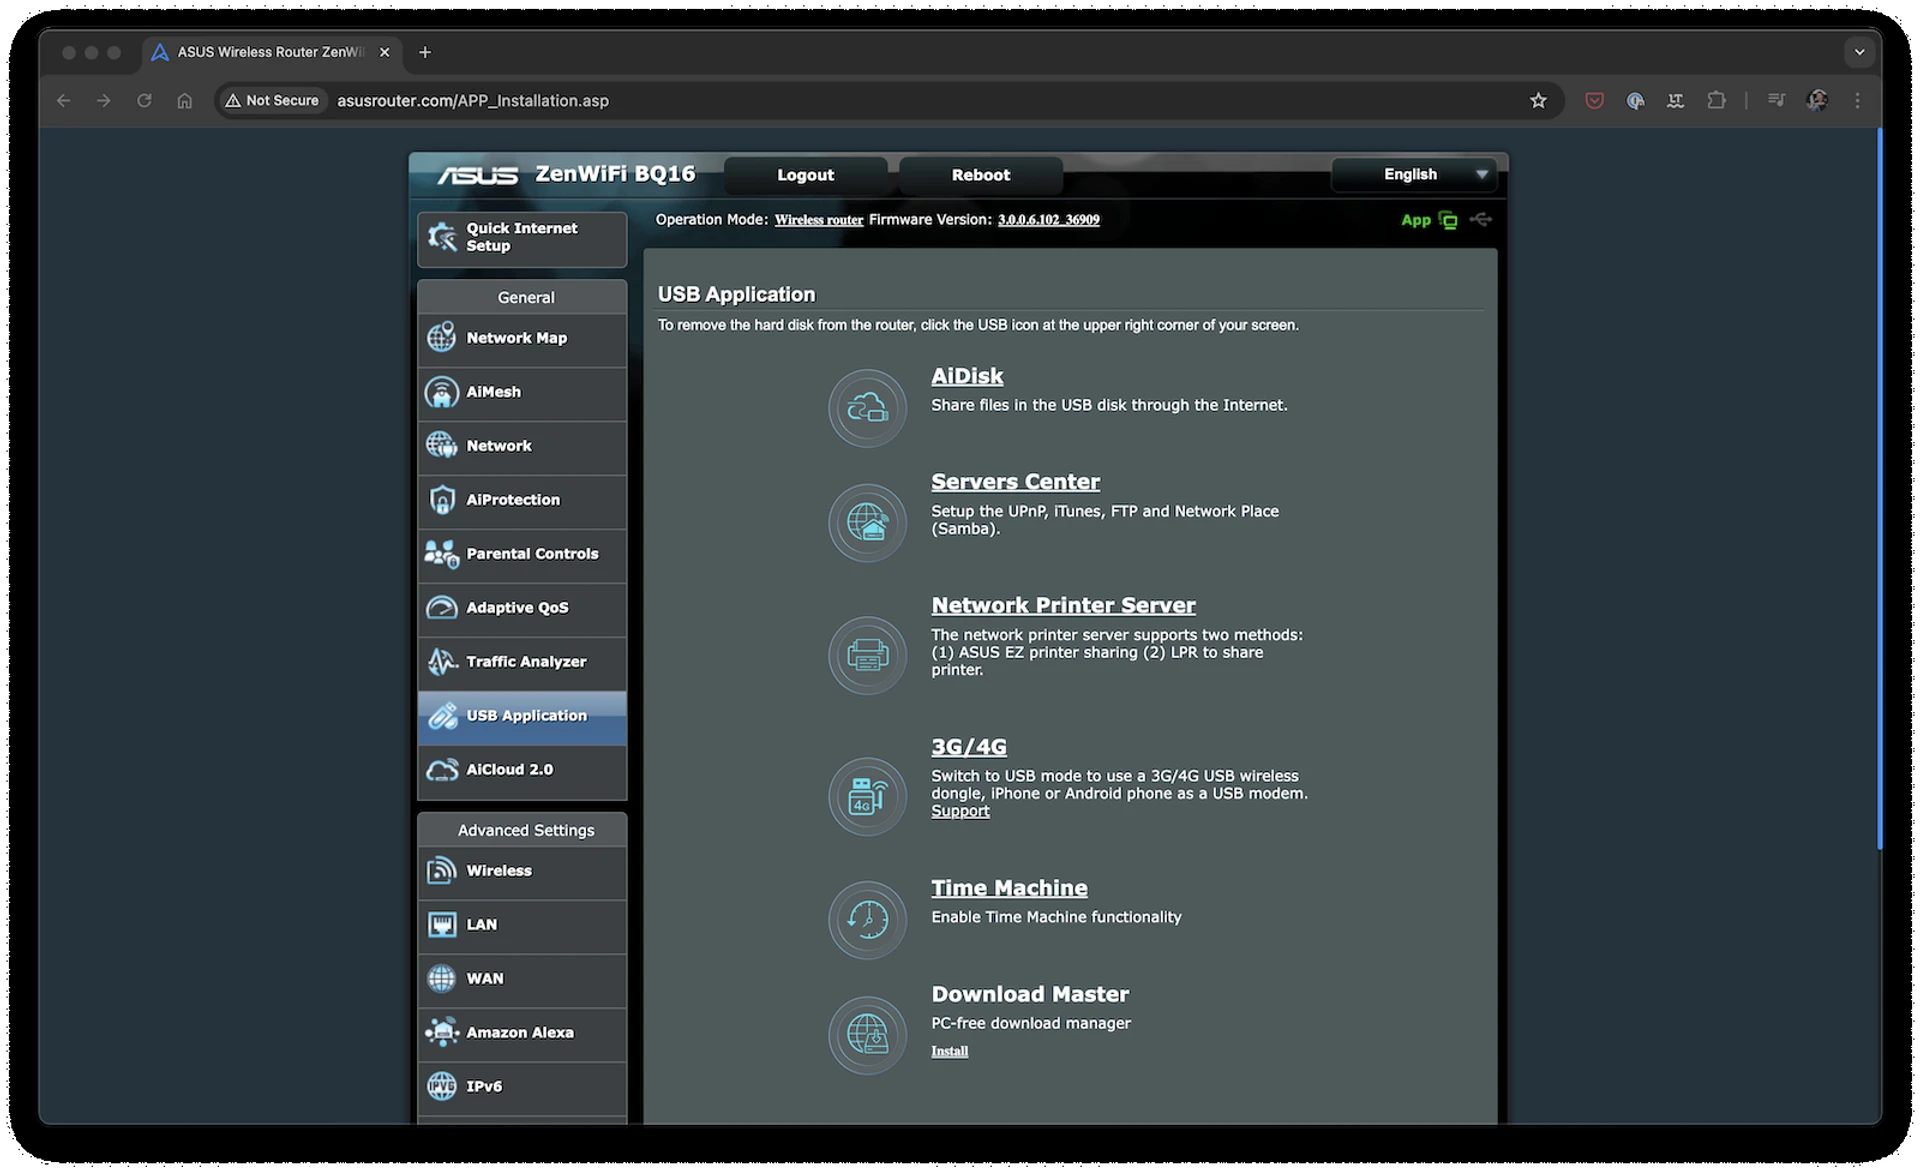
Task: Click the Logout button
Action: 805,175
